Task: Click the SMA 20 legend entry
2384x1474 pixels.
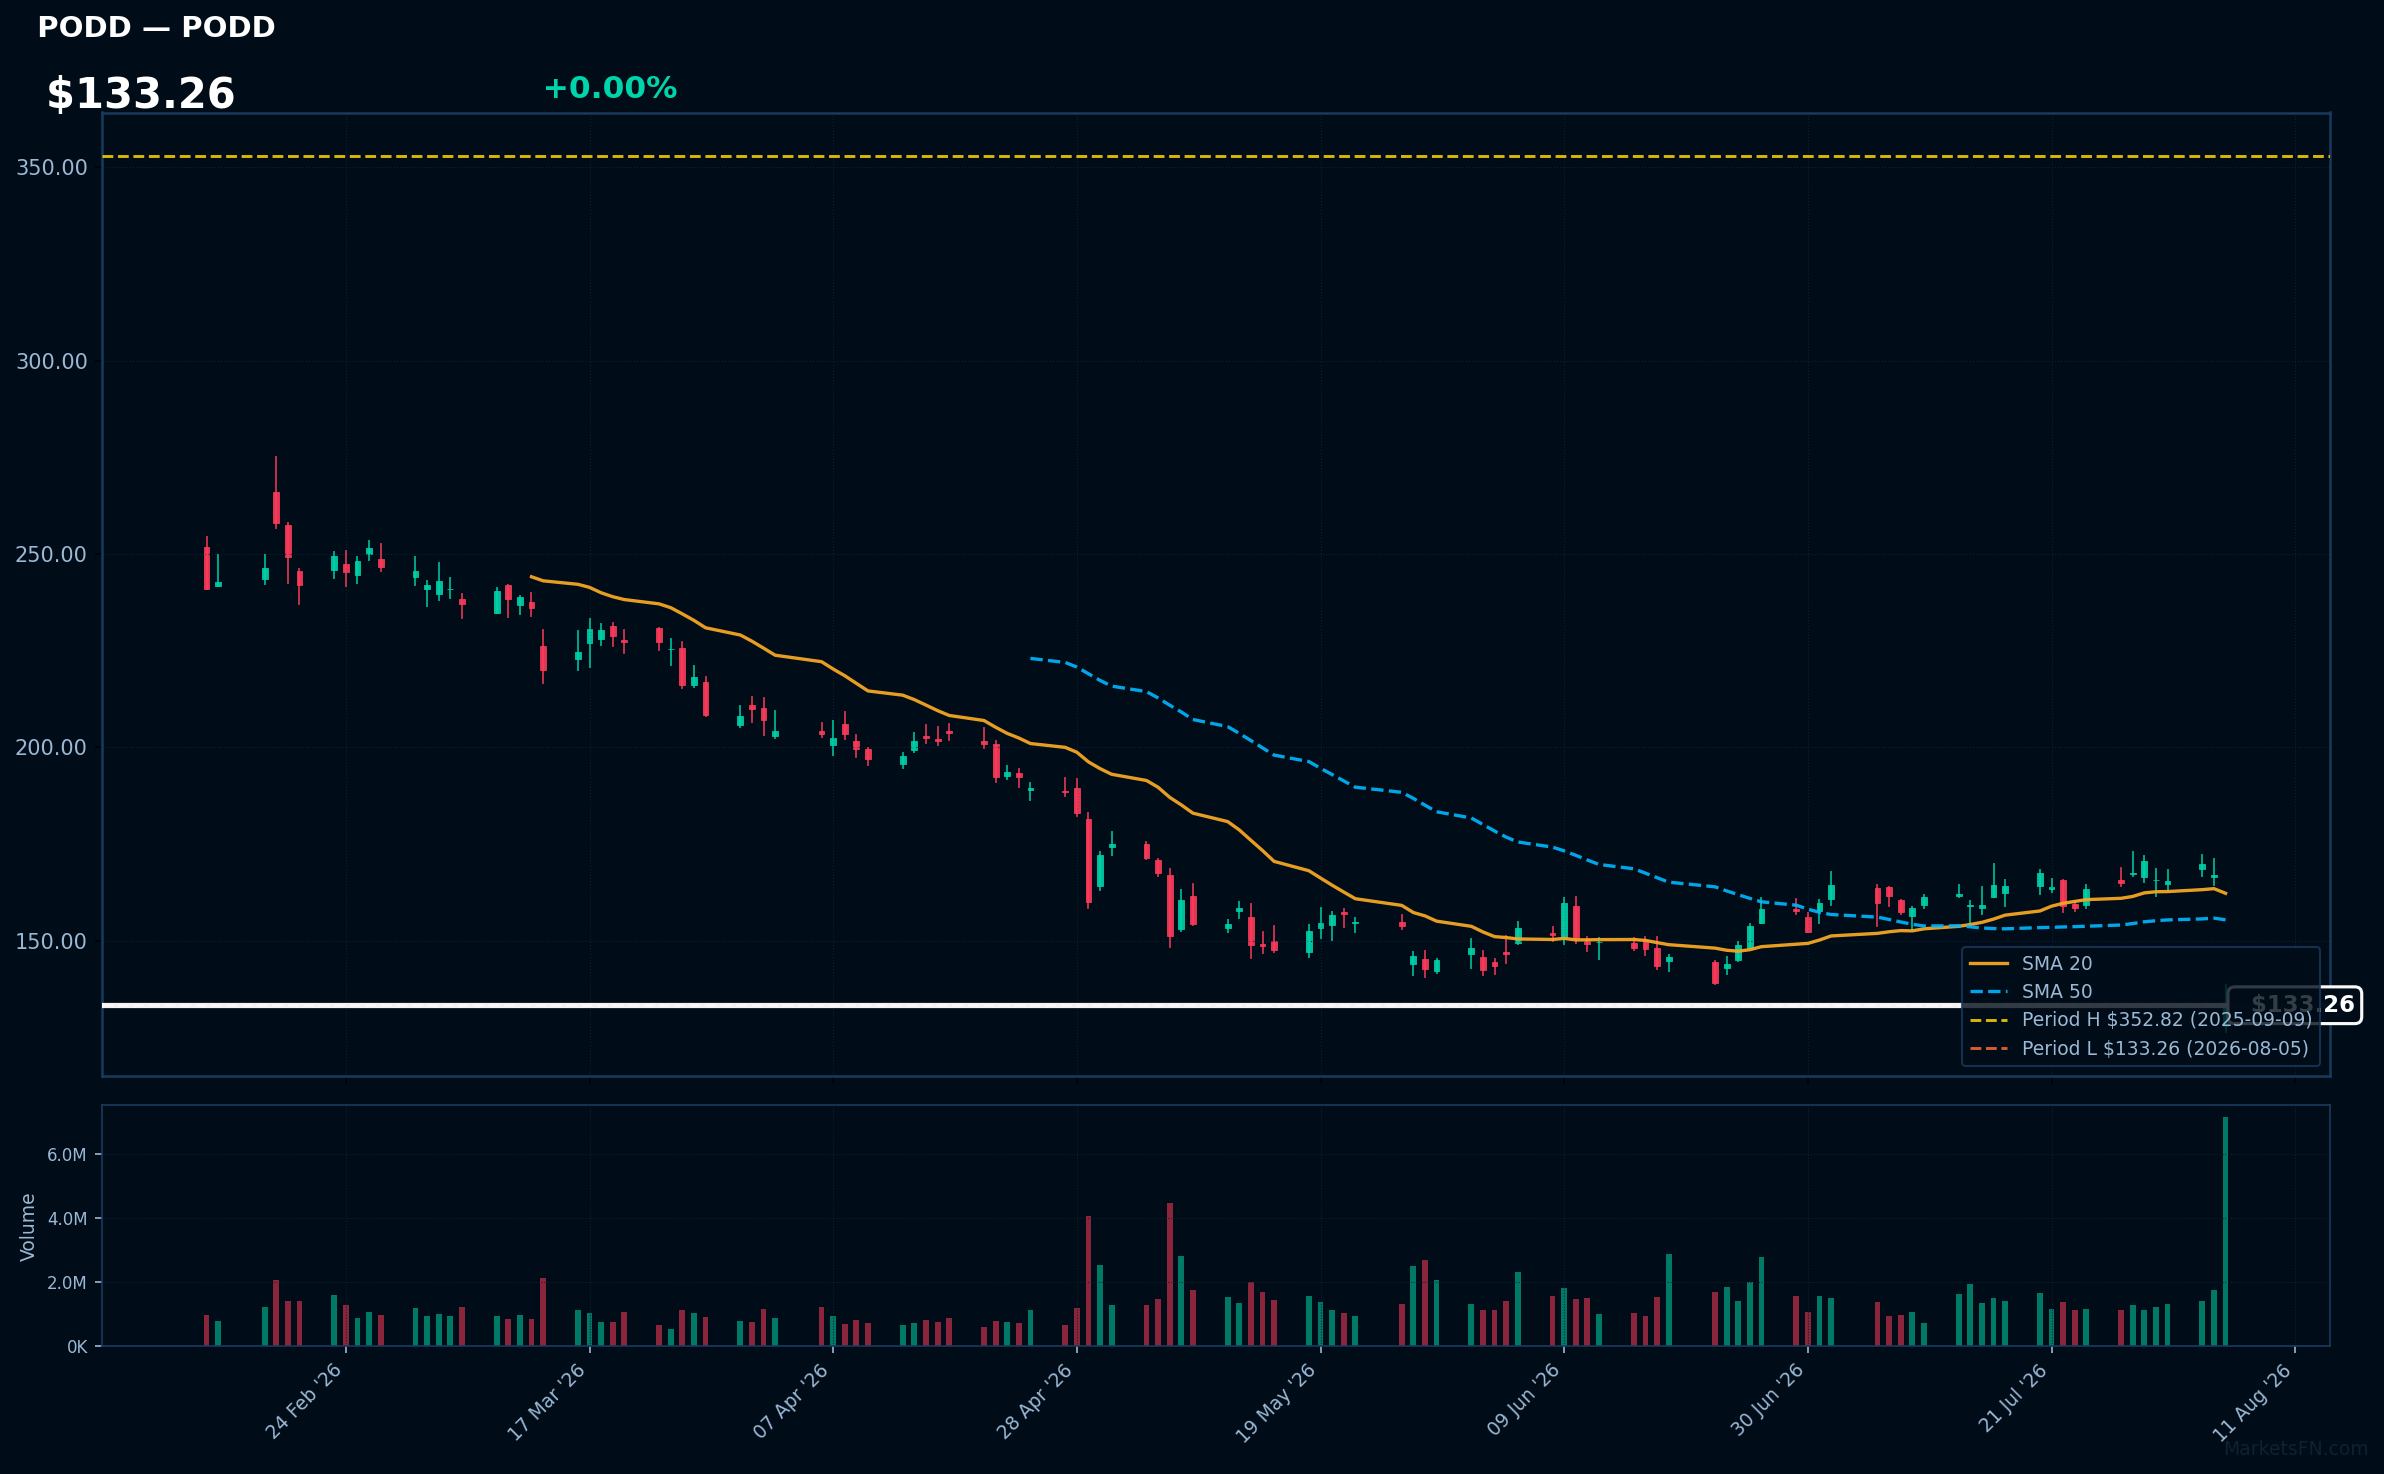Action: pyautogui.click(x=2030, y=964)
